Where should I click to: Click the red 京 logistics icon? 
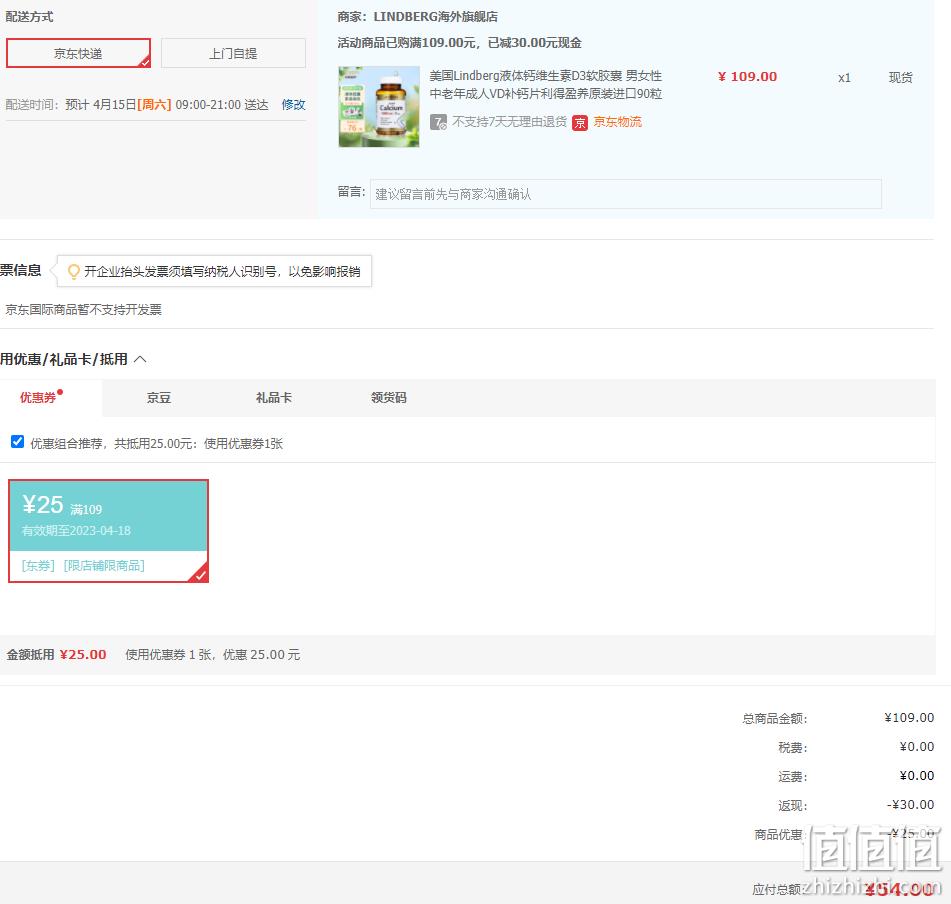[580, 122]
